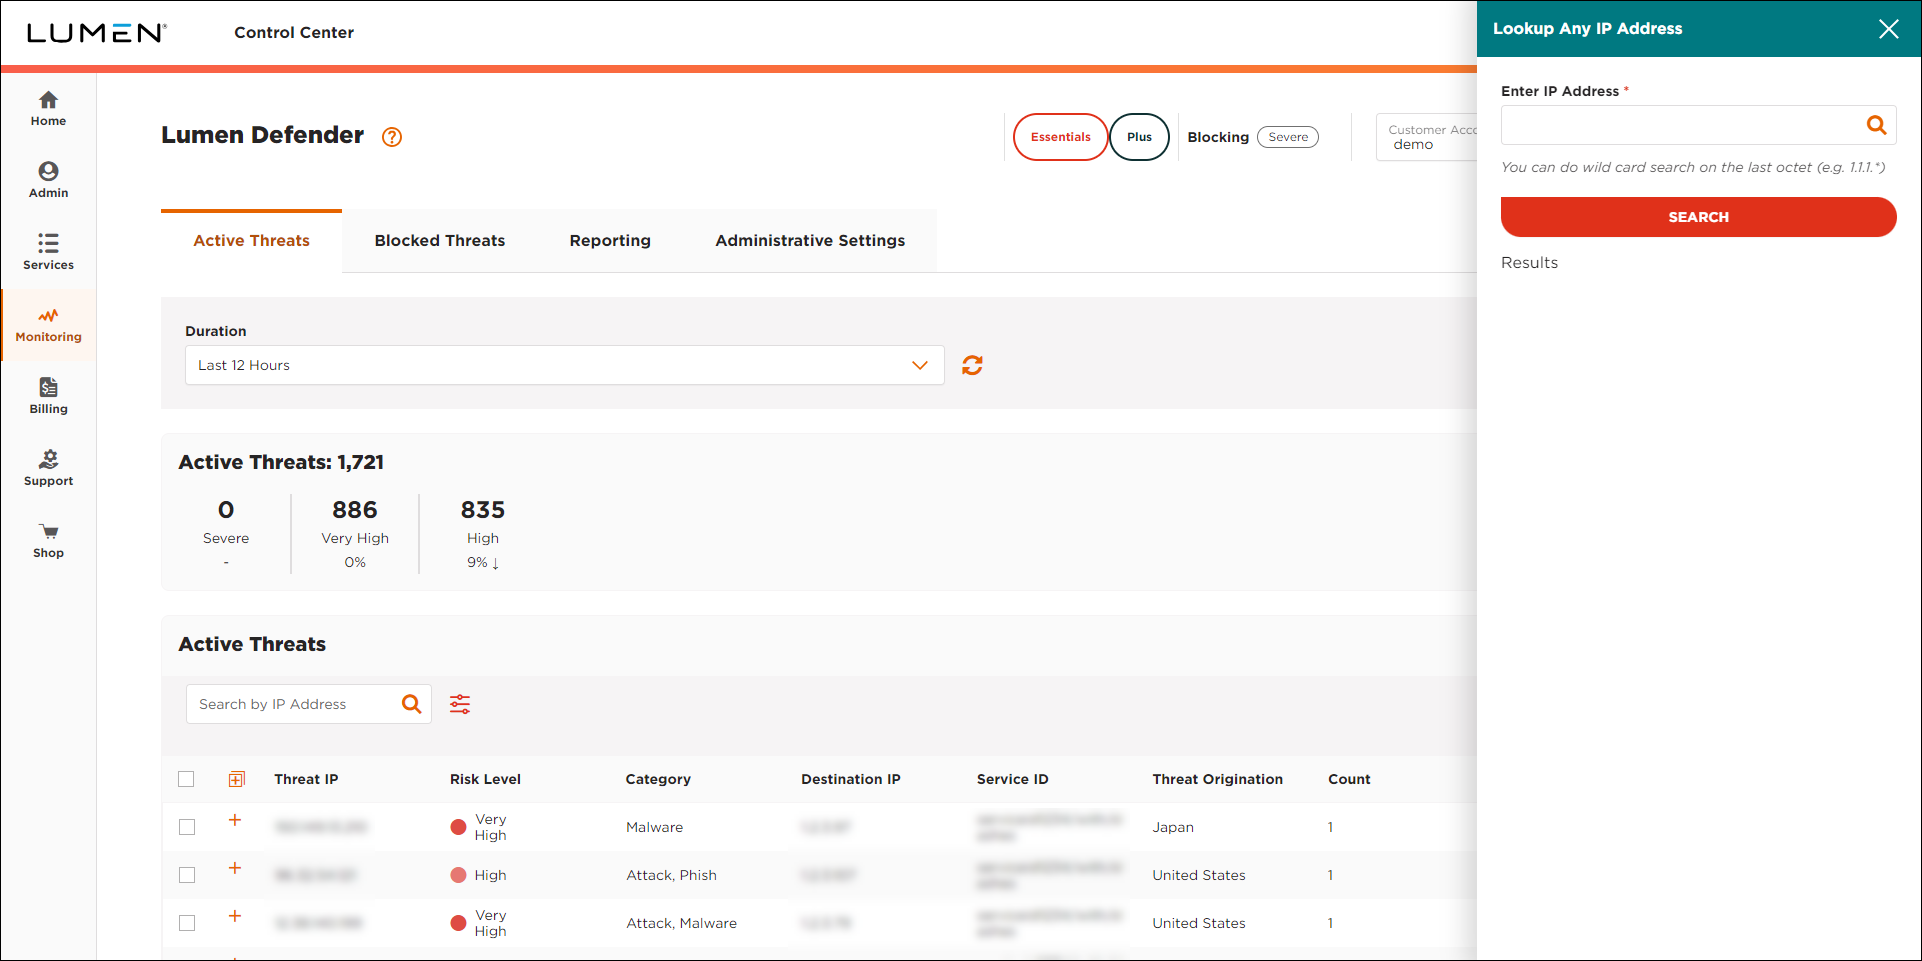The image size is (1922, 961).
Task: Open the Home section in the sidebar
Action: click(48, 109)
